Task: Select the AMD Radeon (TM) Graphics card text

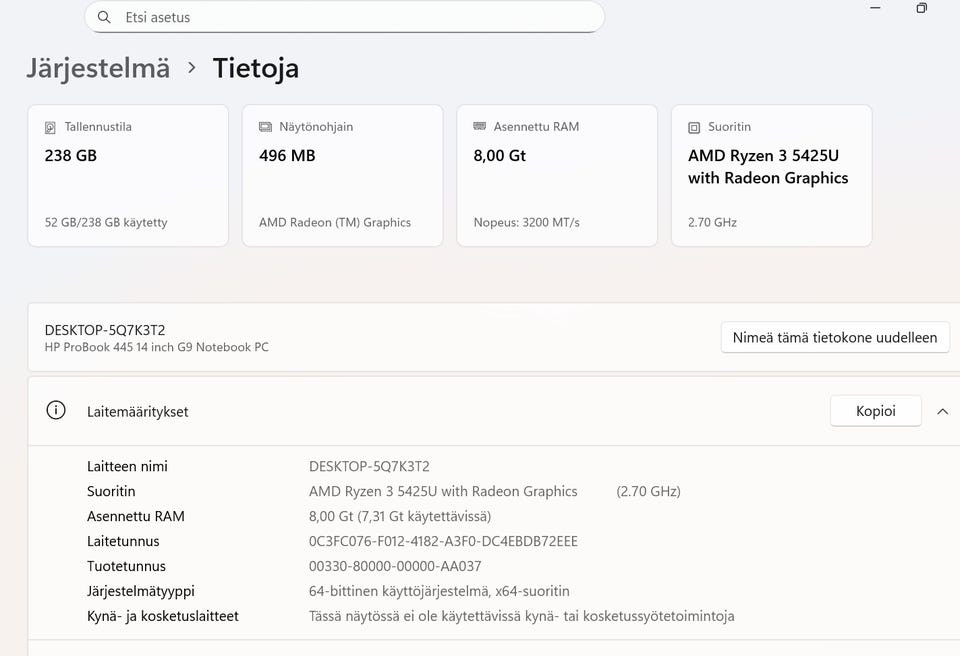Action: coord(335,222)
